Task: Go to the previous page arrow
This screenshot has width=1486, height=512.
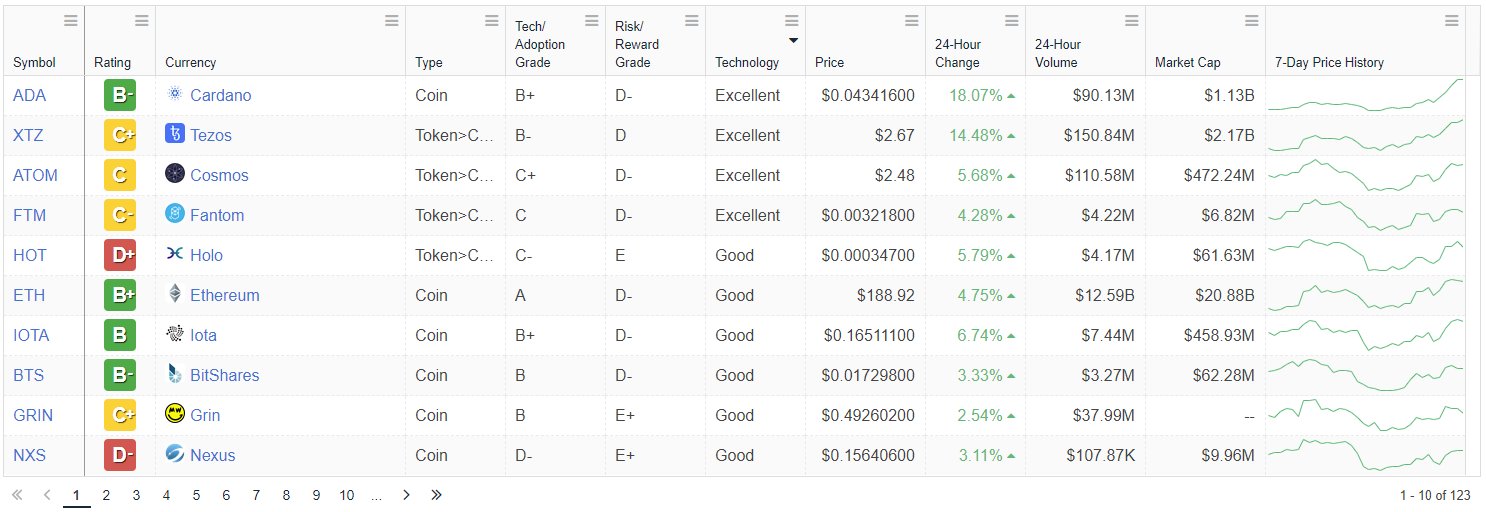Action: click(x=47, y=494)
